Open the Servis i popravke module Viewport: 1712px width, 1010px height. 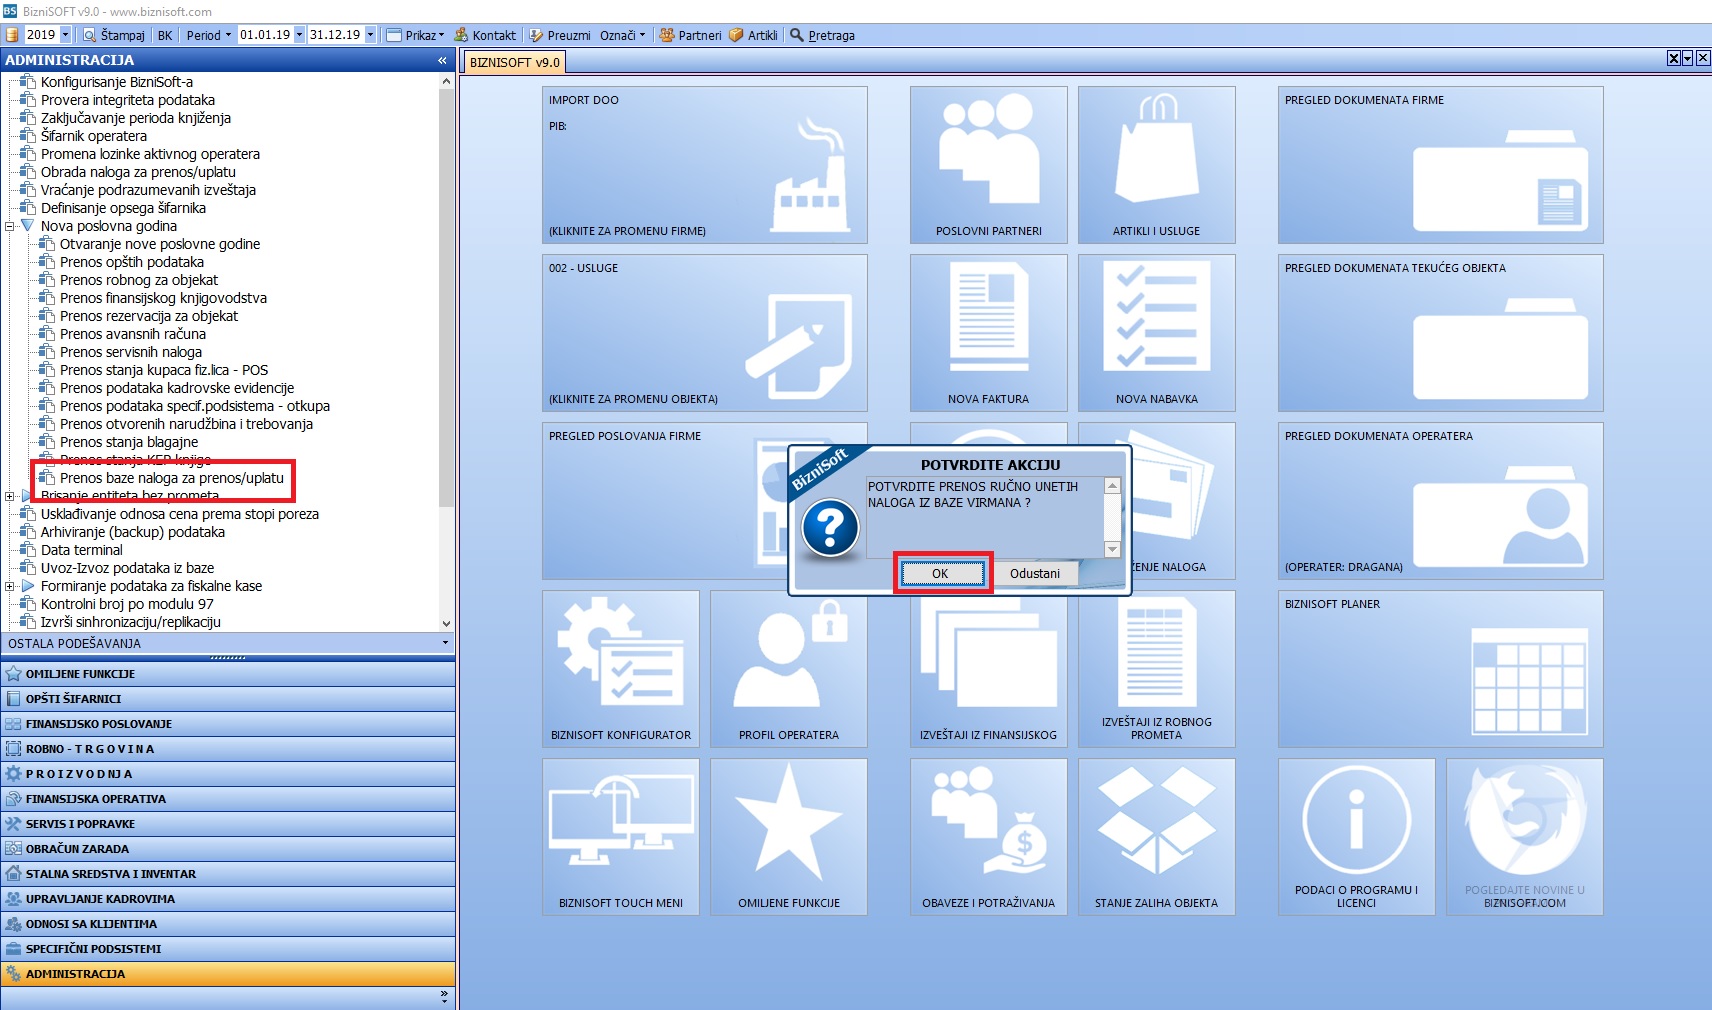coord(228,824)
